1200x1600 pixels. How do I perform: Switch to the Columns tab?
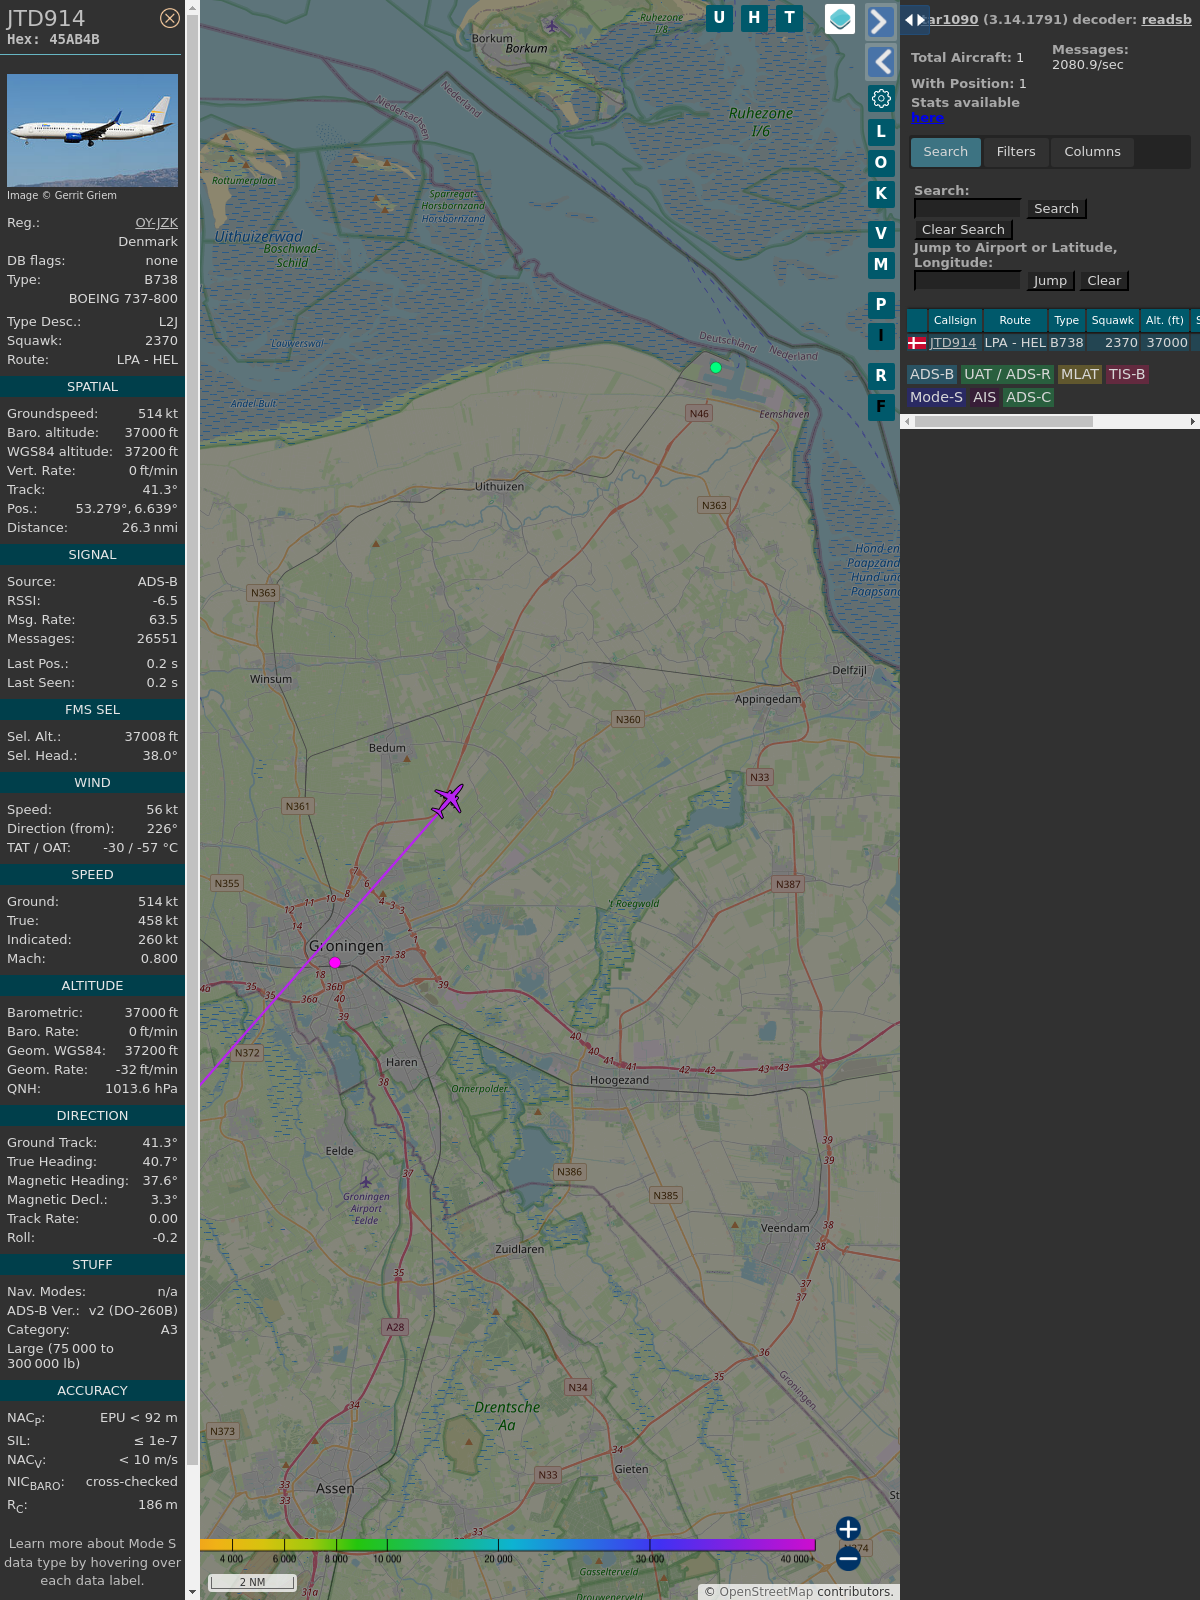[x=1092, y=152]
